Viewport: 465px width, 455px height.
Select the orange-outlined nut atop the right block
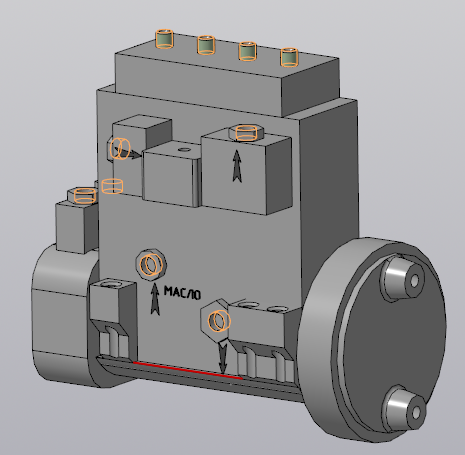(x=246, y=133)
